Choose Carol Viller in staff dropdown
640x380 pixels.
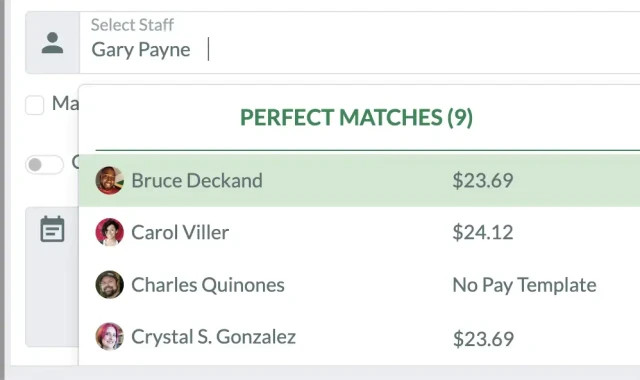click(x=359, y=232)
